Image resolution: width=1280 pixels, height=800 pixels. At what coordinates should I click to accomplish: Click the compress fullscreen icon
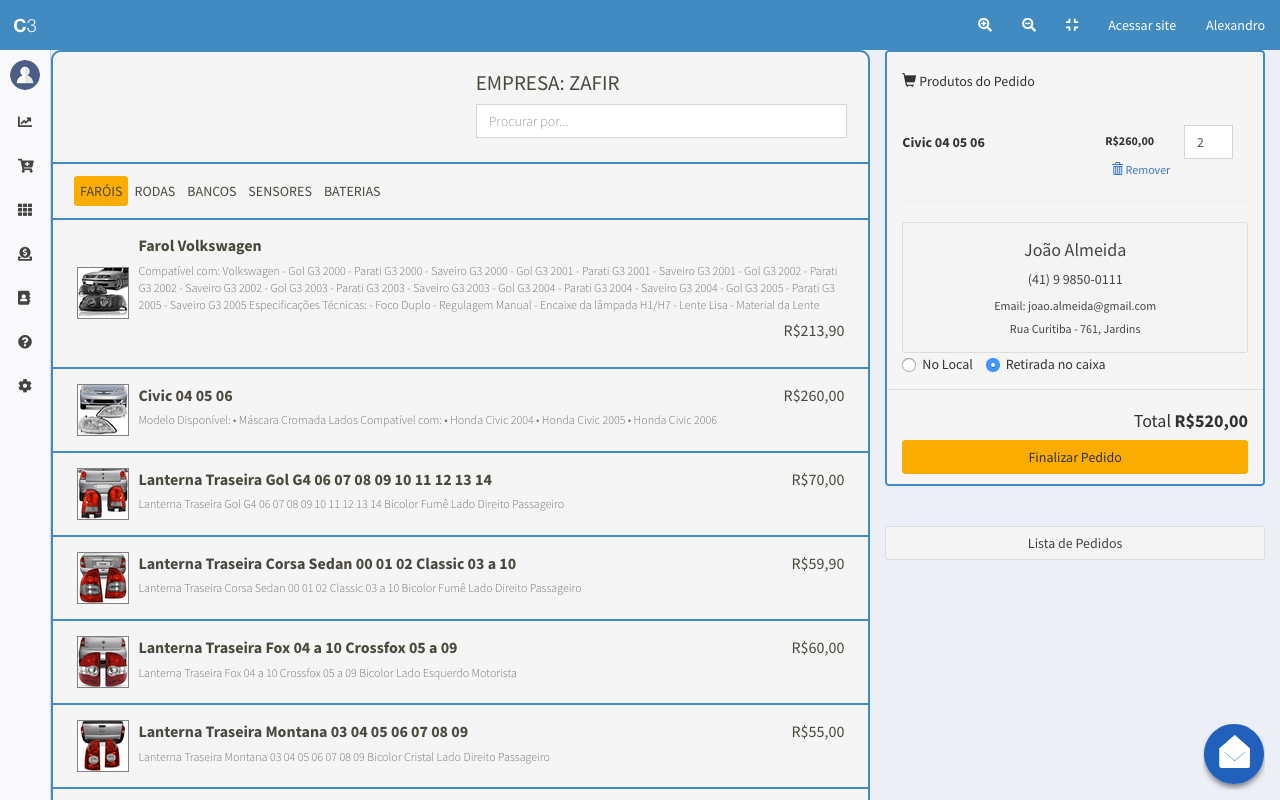tap(1072, 25)
